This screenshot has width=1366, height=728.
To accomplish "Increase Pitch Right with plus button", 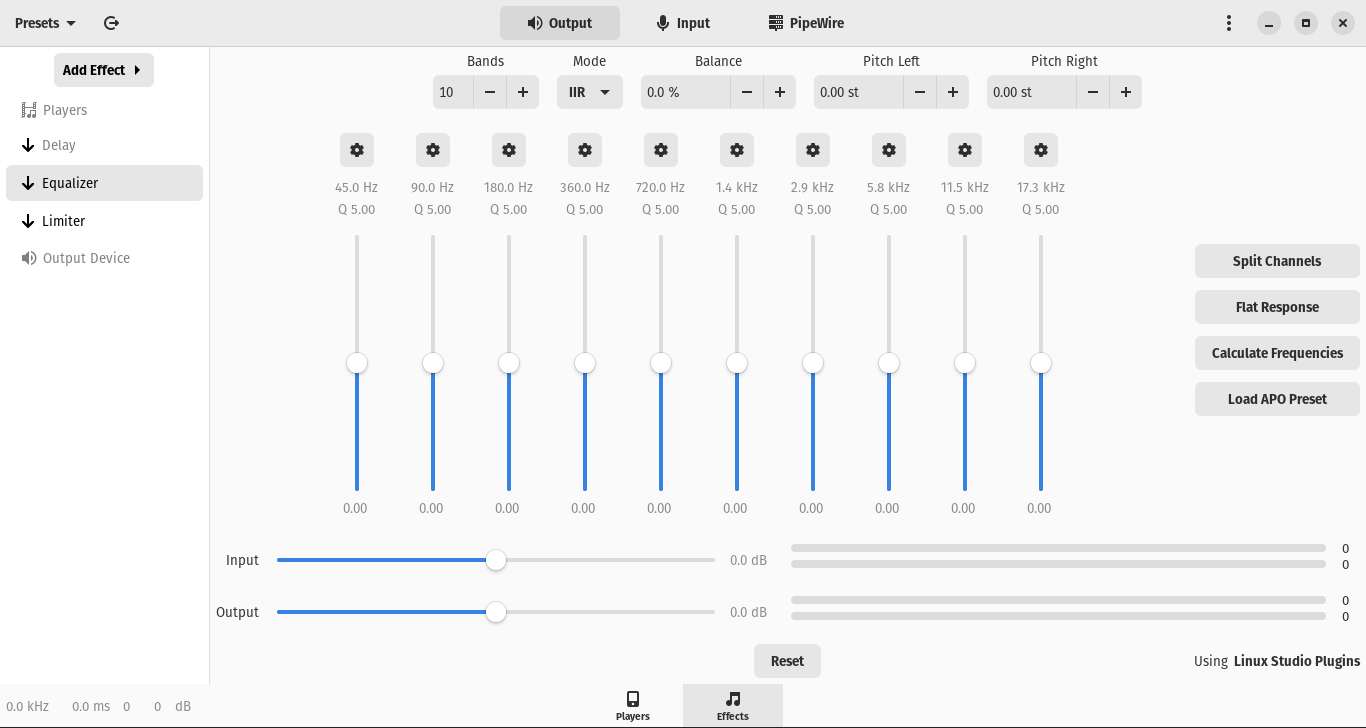I will (x=1125, y=92).
